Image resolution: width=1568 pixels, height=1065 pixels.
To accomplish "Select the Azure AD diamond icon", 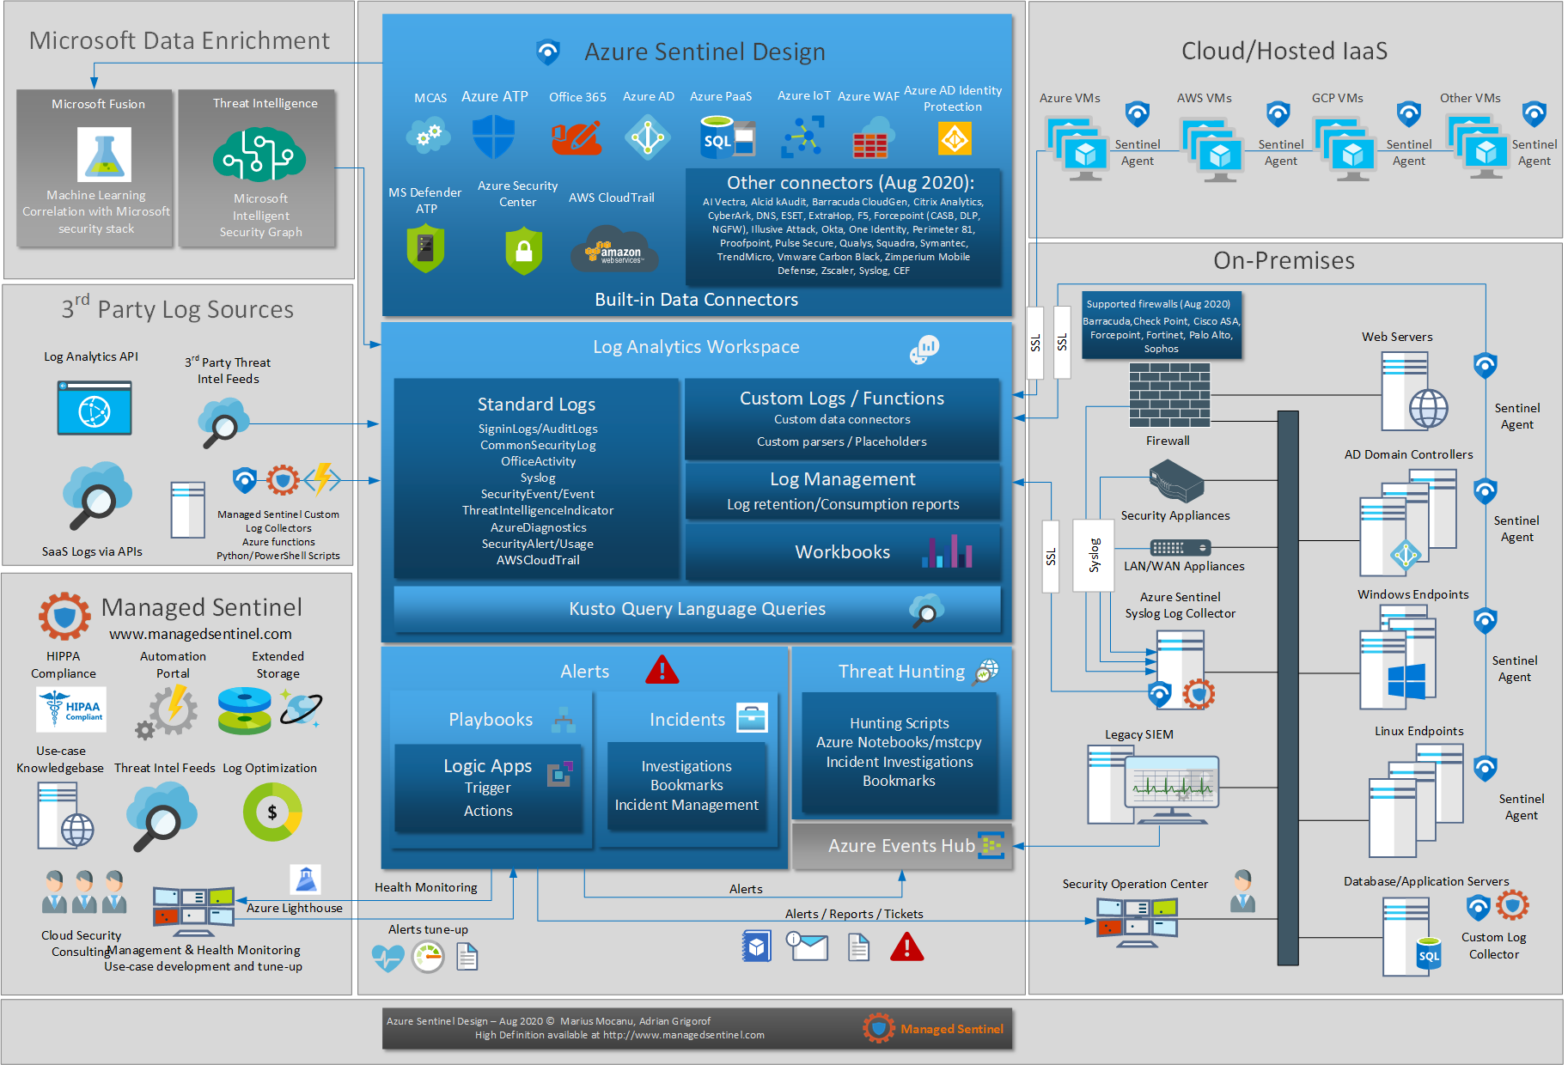I will point(647,137).
